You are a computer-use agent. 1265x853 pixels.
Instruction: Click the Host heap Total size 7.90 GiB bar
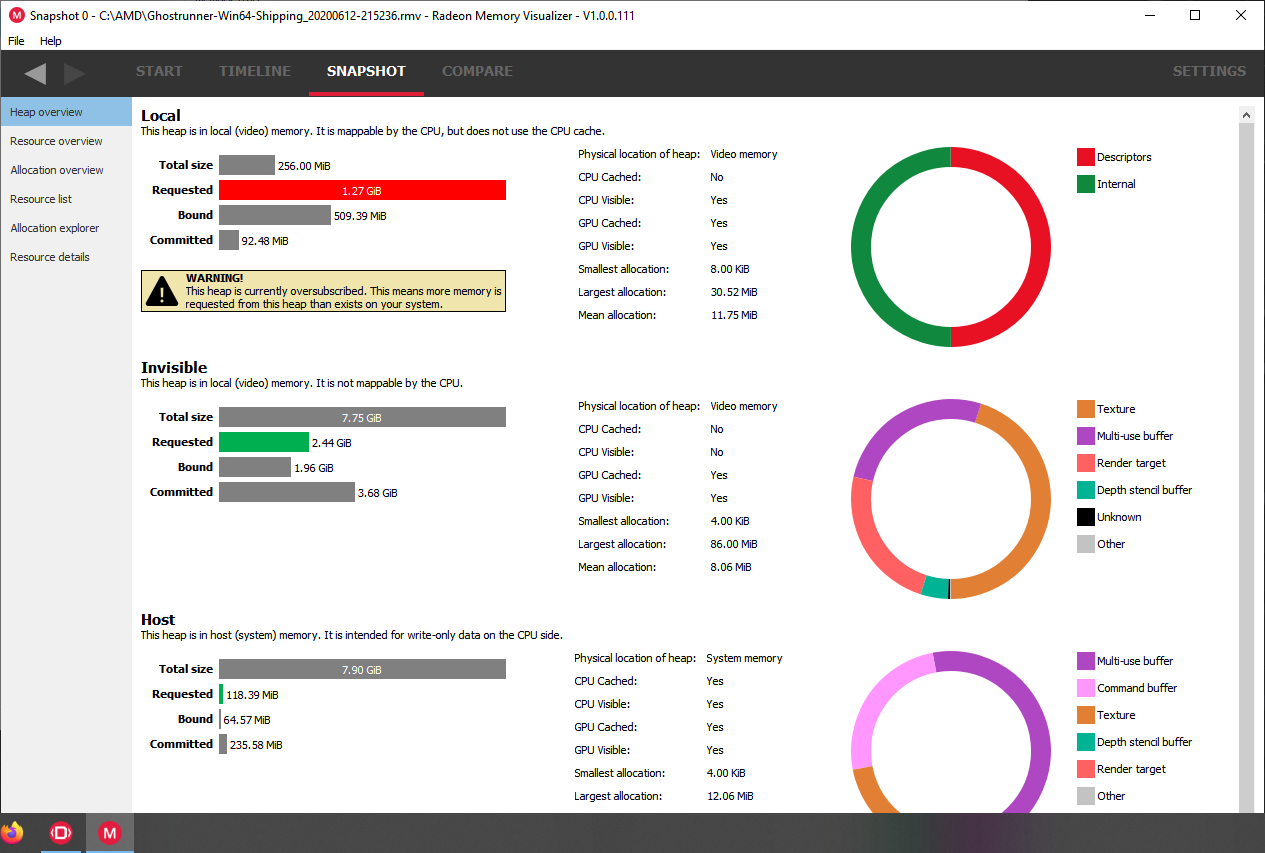[362, 669]
